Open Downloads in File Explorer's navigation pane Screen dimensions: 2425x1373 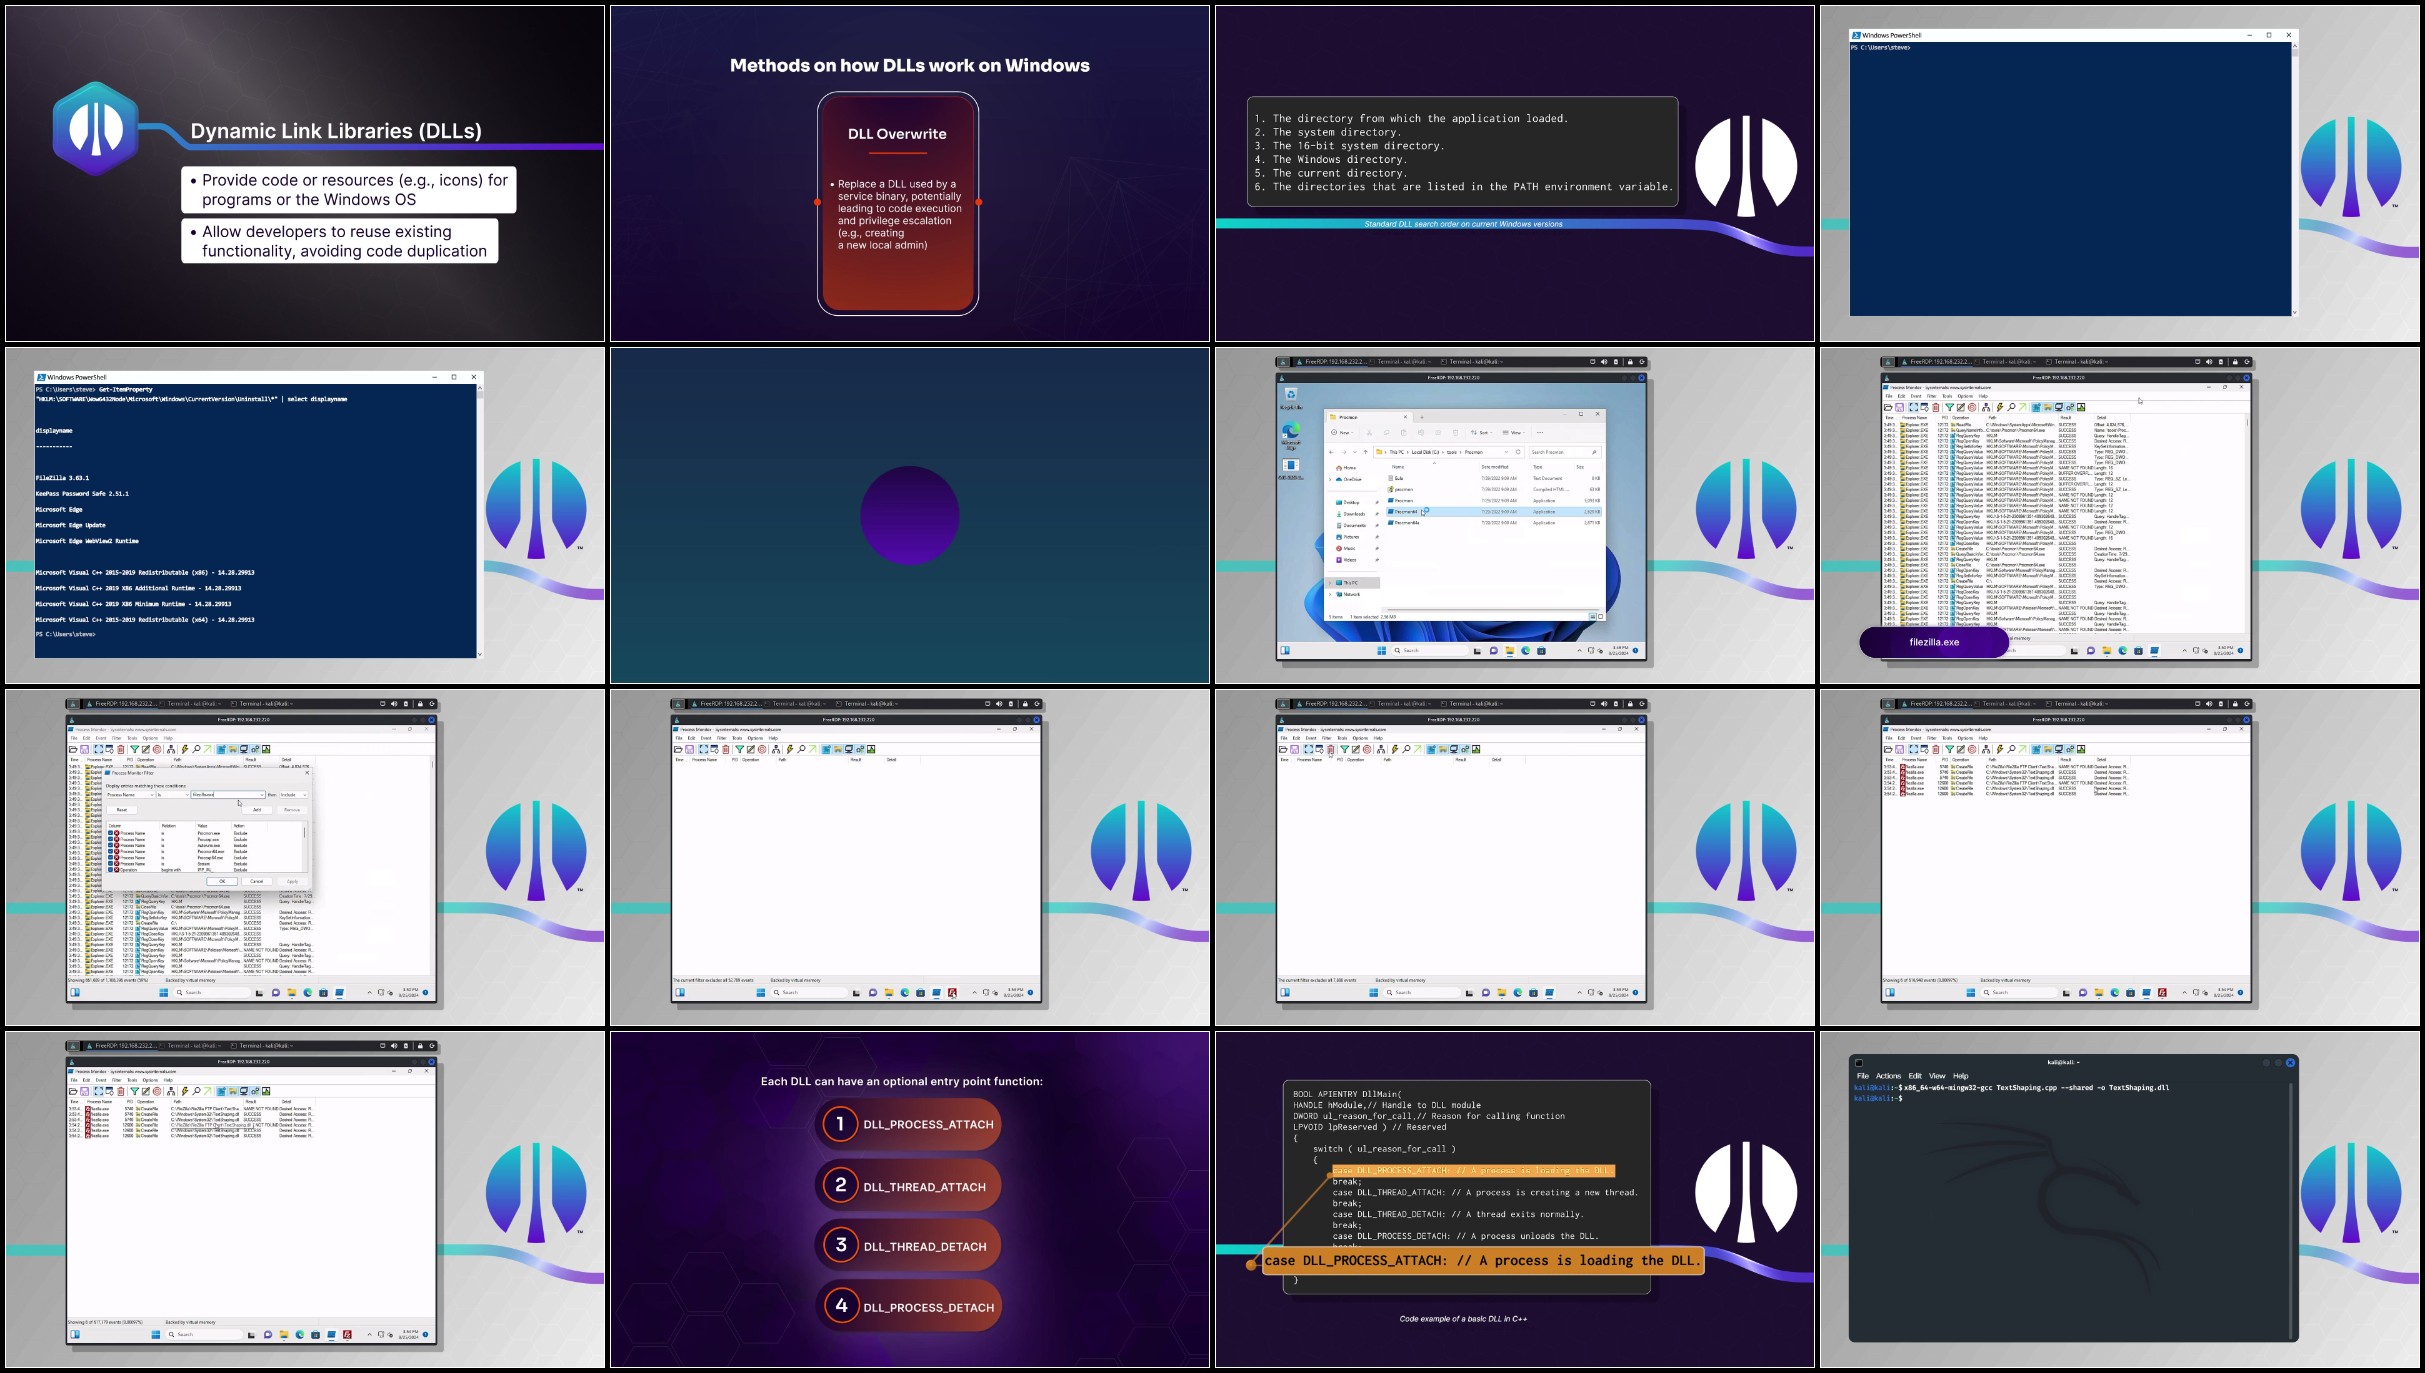1351,514
